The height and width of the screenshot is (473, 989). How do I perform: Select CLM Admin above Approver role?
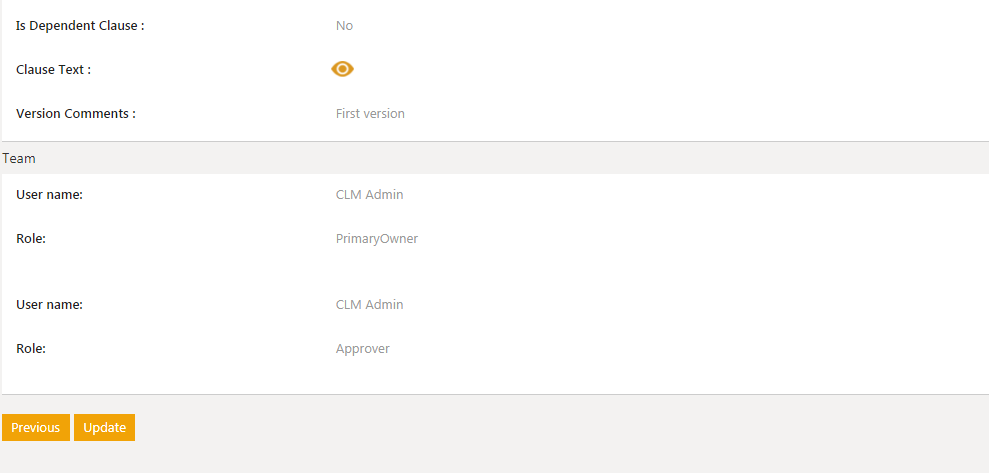pyautogui.click(x=369, y=304)
